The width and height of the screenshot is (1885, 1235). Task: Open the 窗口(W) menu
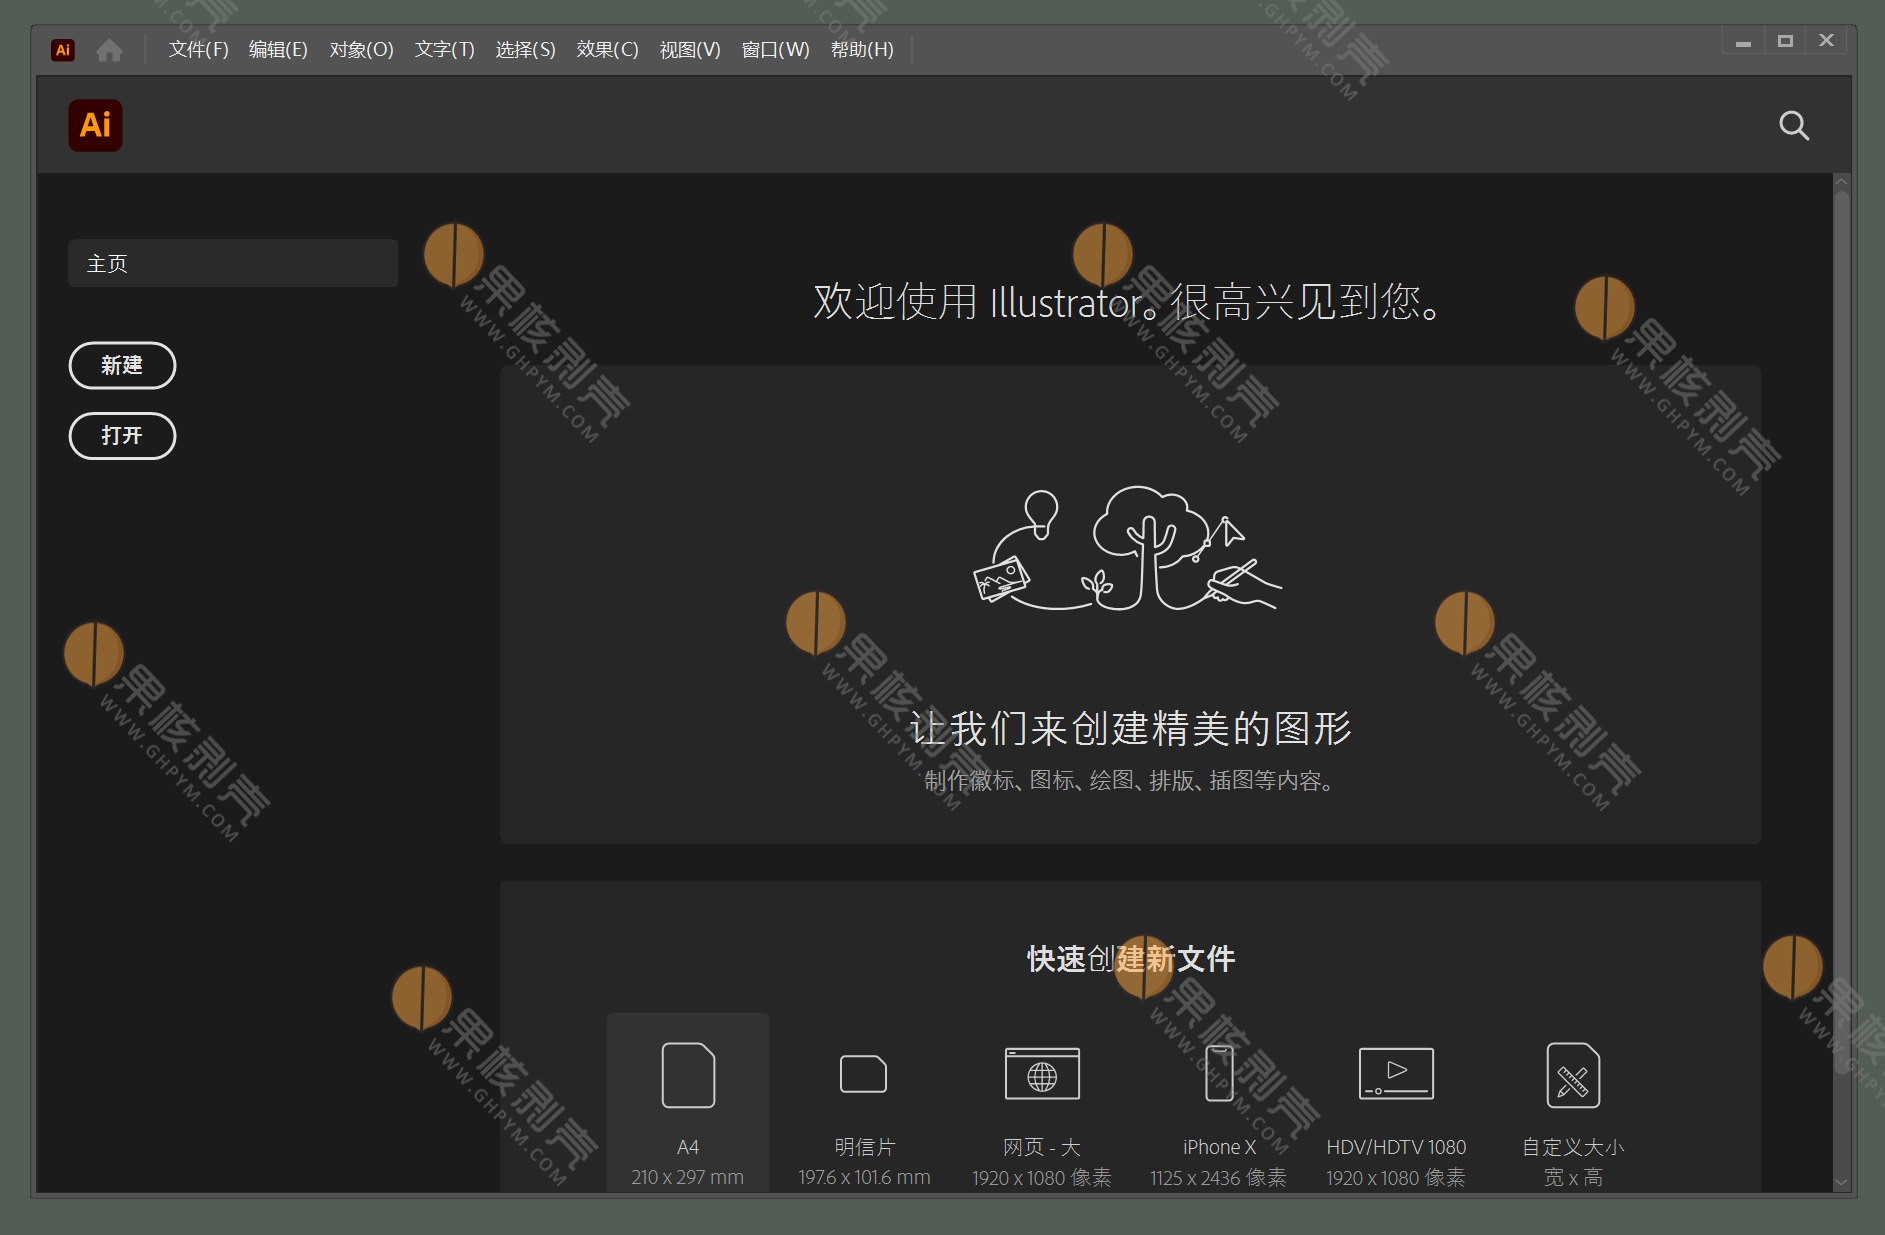pos(775,50)
